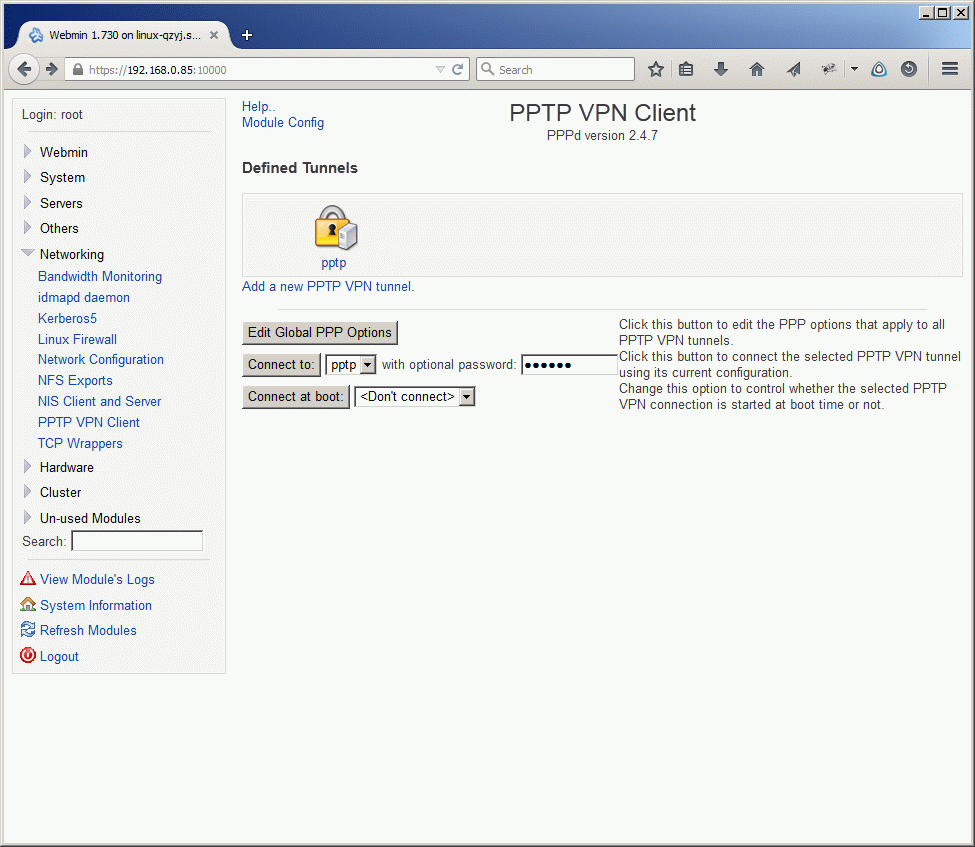Go back with the browser back arrow
975x847 pixels.
tap(24, 69)
